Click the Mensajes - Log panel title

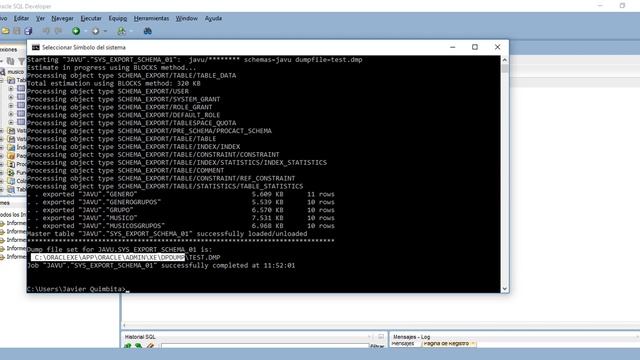411,337
